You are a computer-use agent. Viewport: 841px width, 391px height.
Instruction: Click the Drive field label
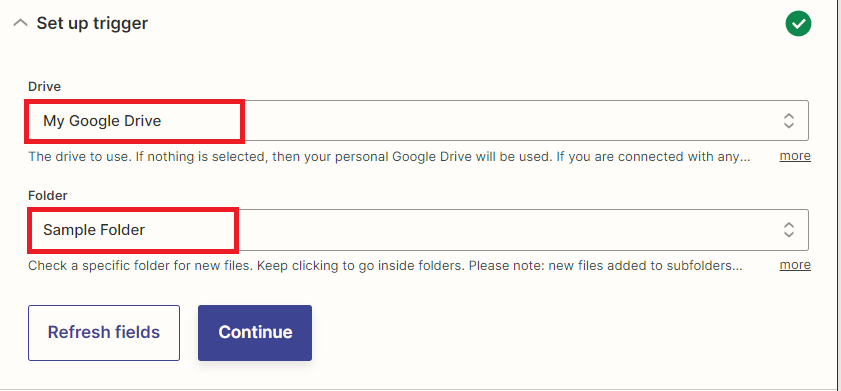tap(45, 86)
